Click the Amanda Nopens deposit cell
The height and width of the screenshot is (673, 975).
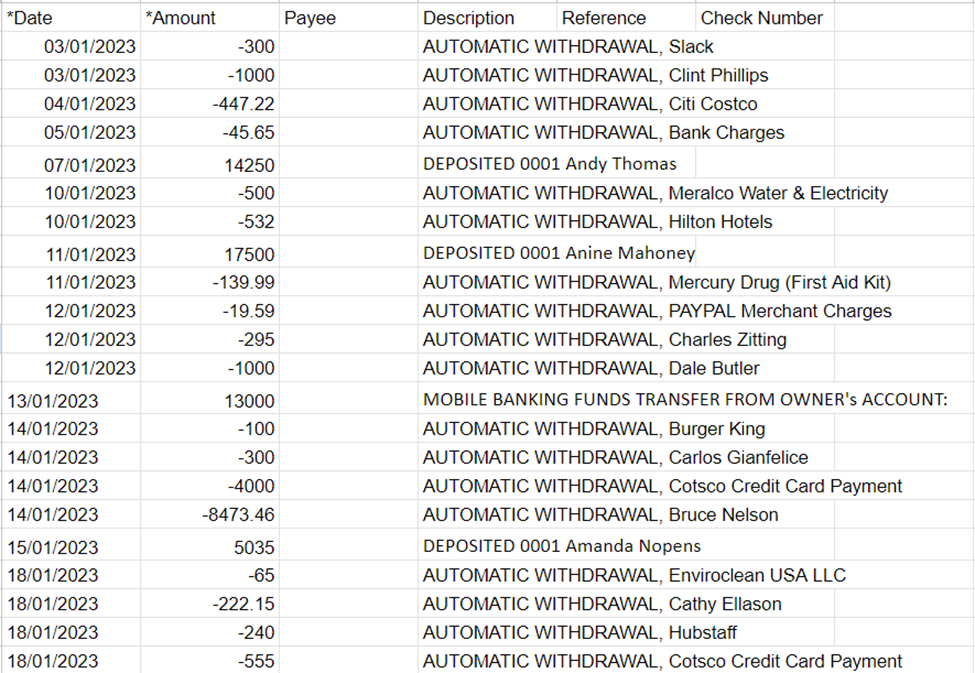coord(562,546)
